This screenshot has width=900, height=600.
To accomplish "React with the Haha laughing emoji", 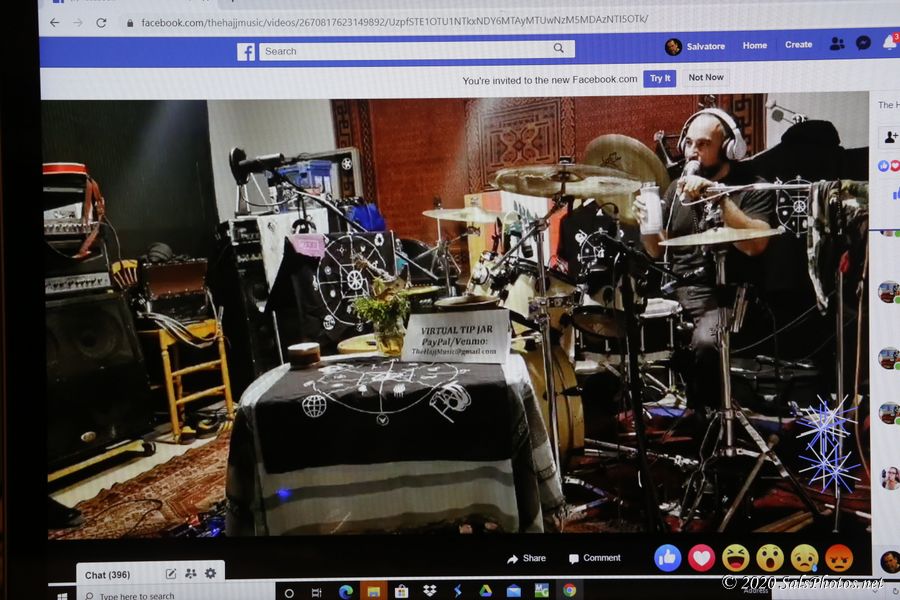I will 736,557.
